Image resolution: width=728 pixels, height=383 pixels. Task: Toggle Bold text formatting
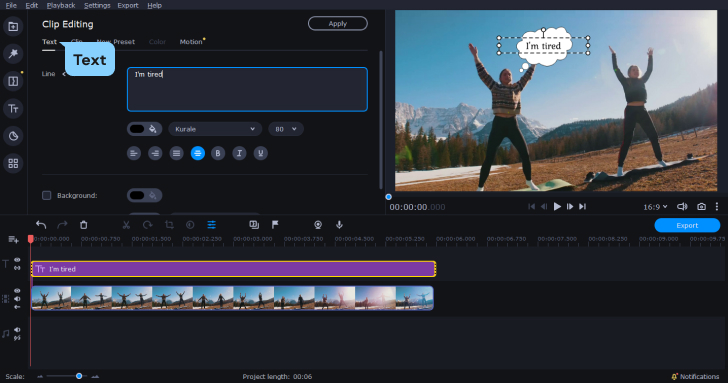point(218,153)
